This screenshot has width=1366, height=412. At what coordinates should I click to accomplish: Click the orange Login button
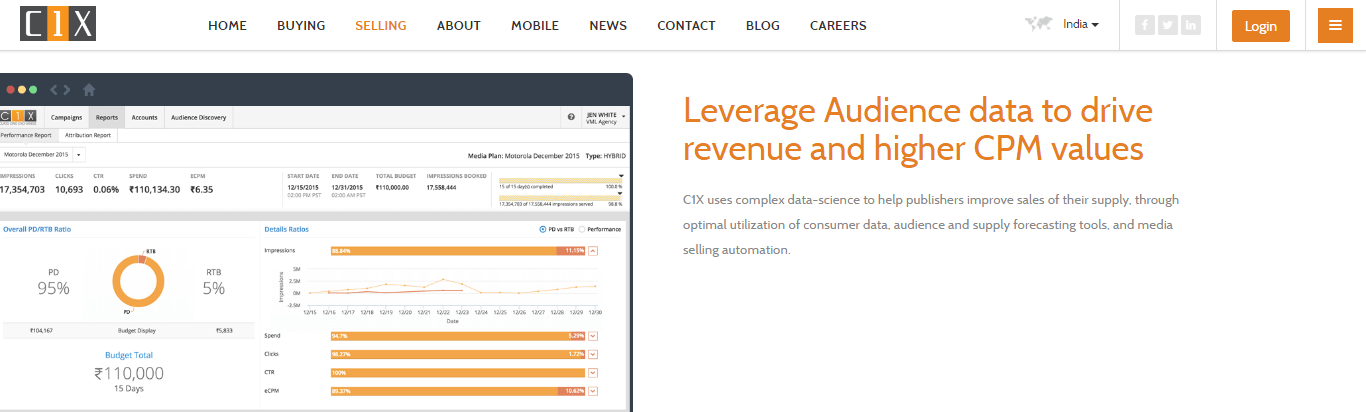click(x=1260, y=26)
